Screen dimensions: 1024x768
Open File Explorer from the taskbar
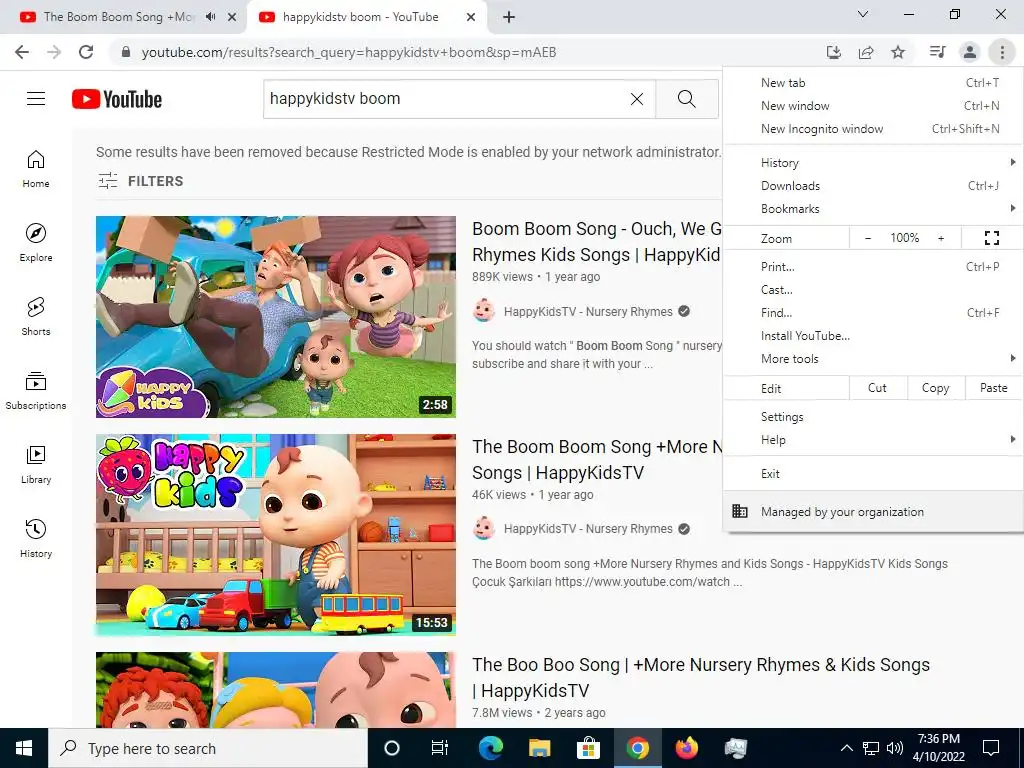coord(539,748)
